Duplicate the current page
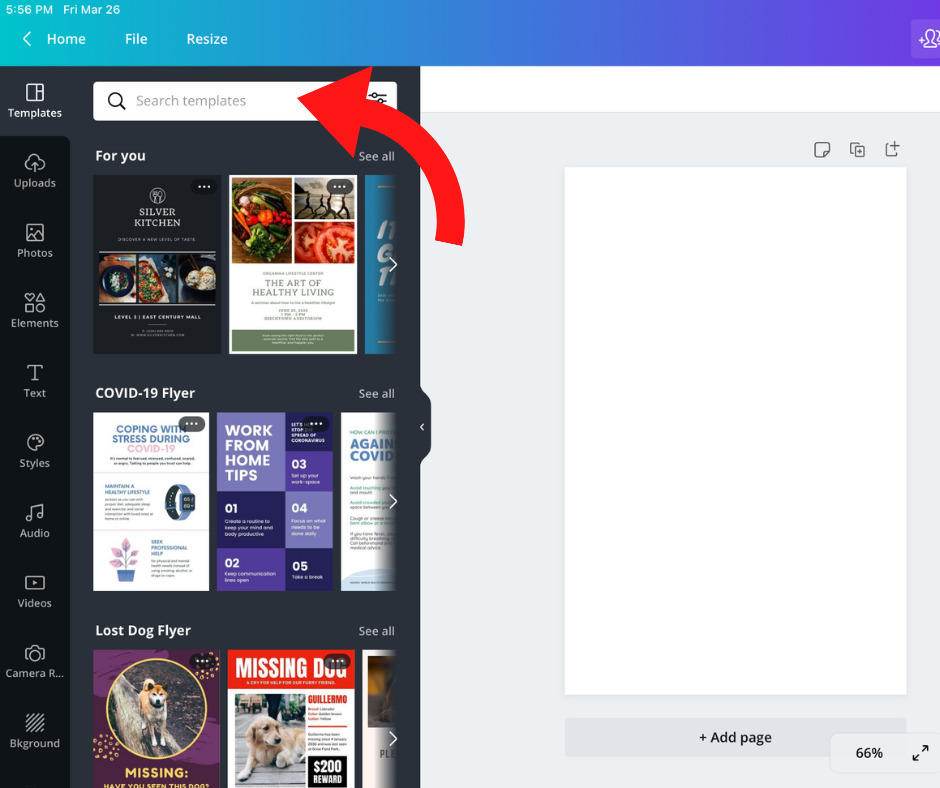This screenshot has width=940, height=788. click(857, 149)
